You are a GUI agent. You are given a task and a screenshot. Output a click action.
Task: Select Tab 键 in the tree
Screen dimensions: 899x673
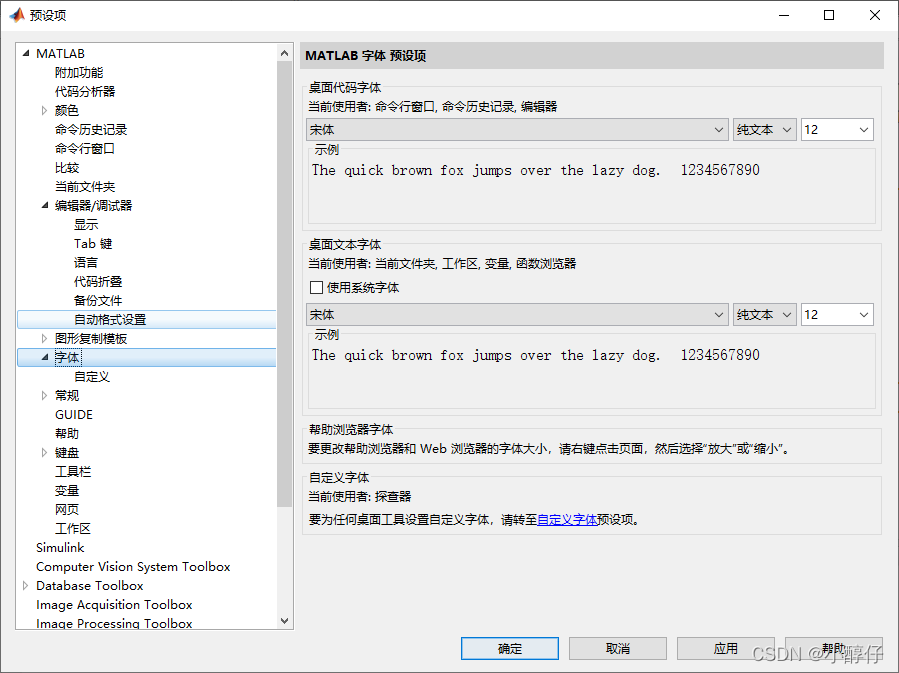[x=93, y=244]
